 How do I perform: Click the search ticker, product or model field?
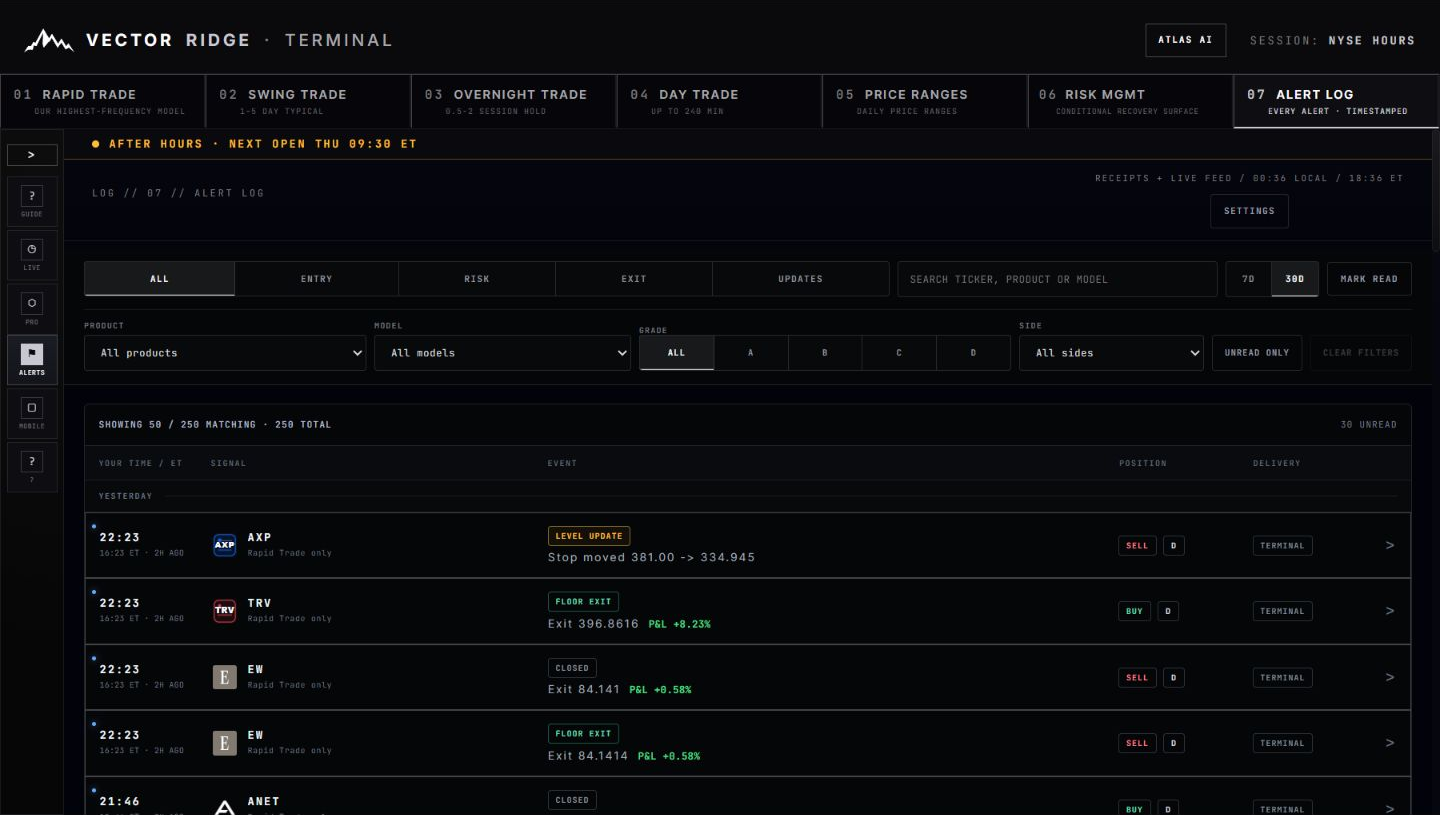point(1058,279)
